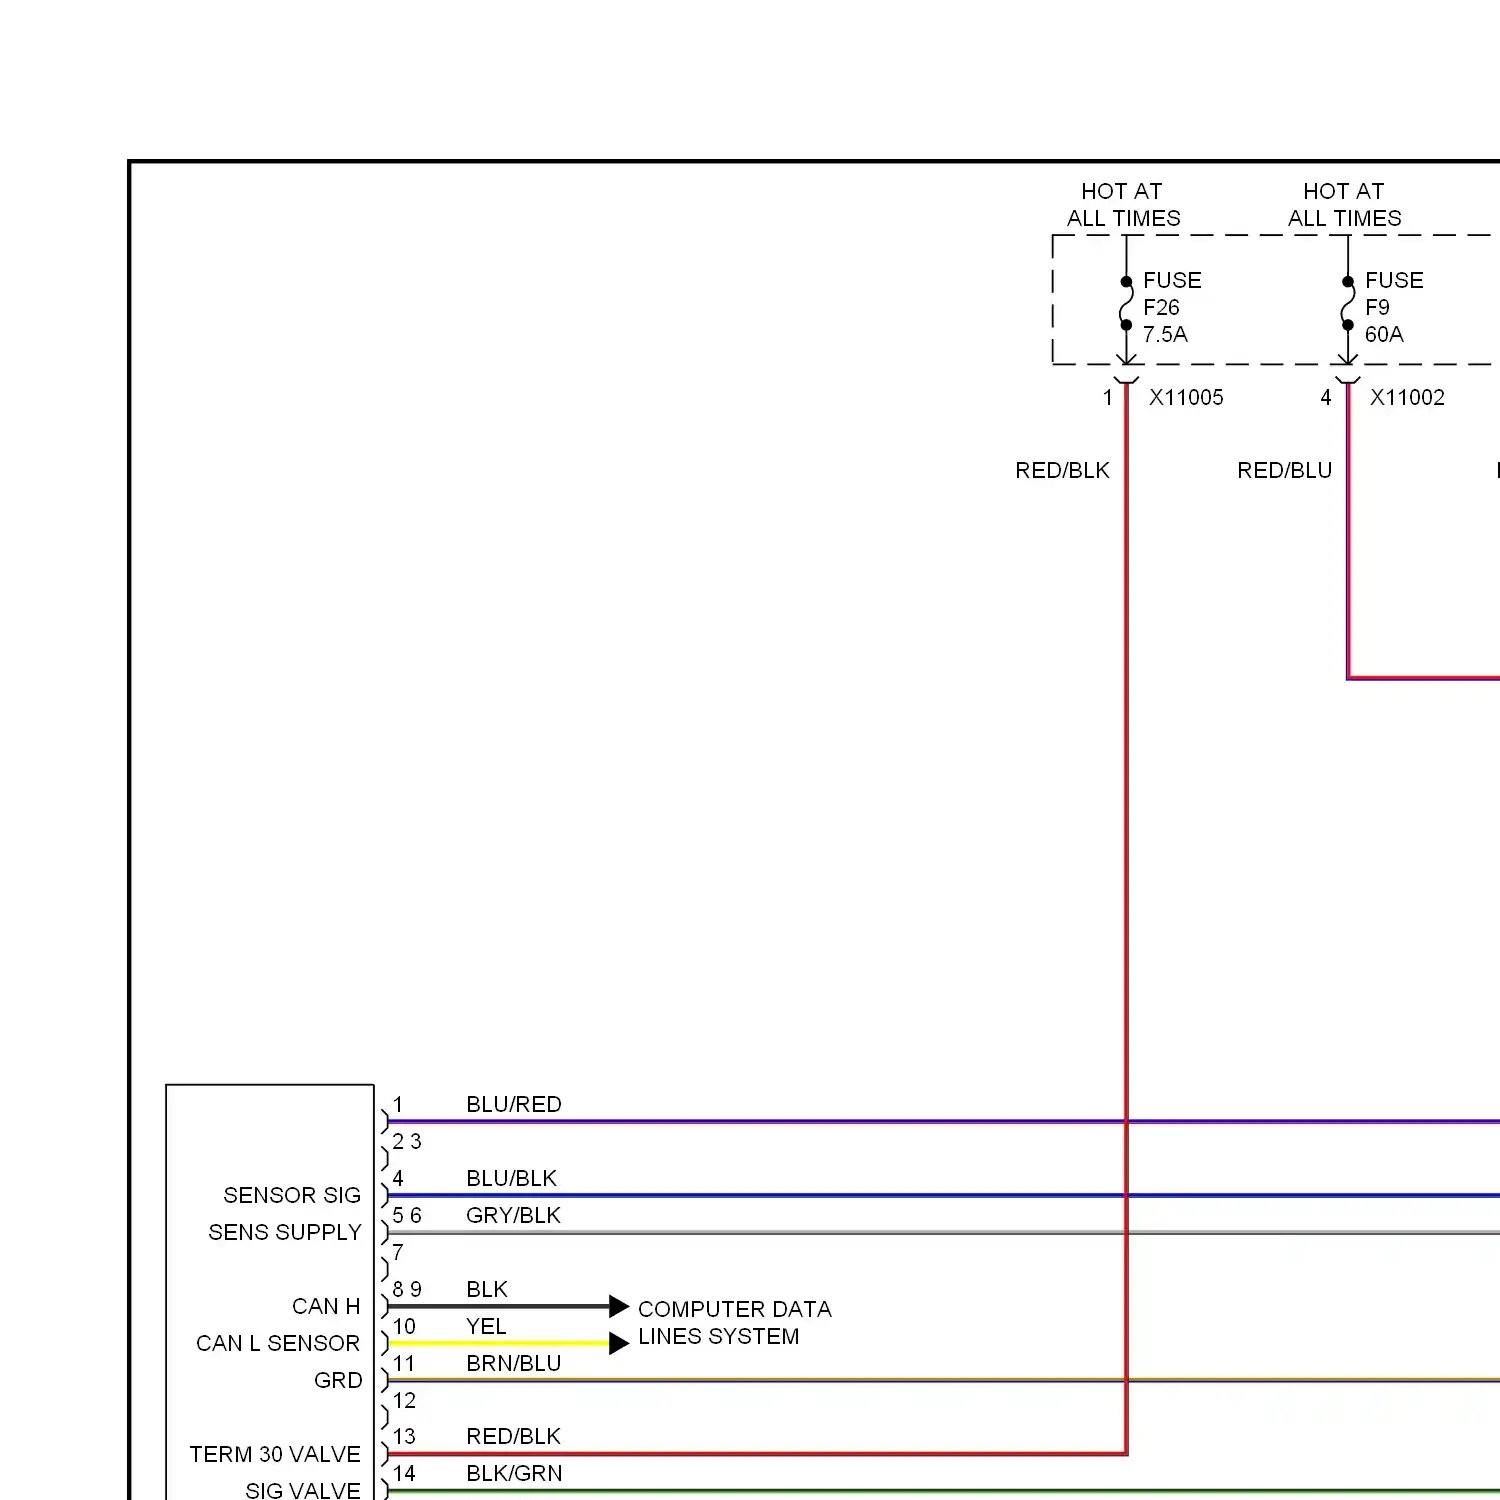Click the YEL wire label at pin 10
1500x1500 pixels.
click(486, 1326)
